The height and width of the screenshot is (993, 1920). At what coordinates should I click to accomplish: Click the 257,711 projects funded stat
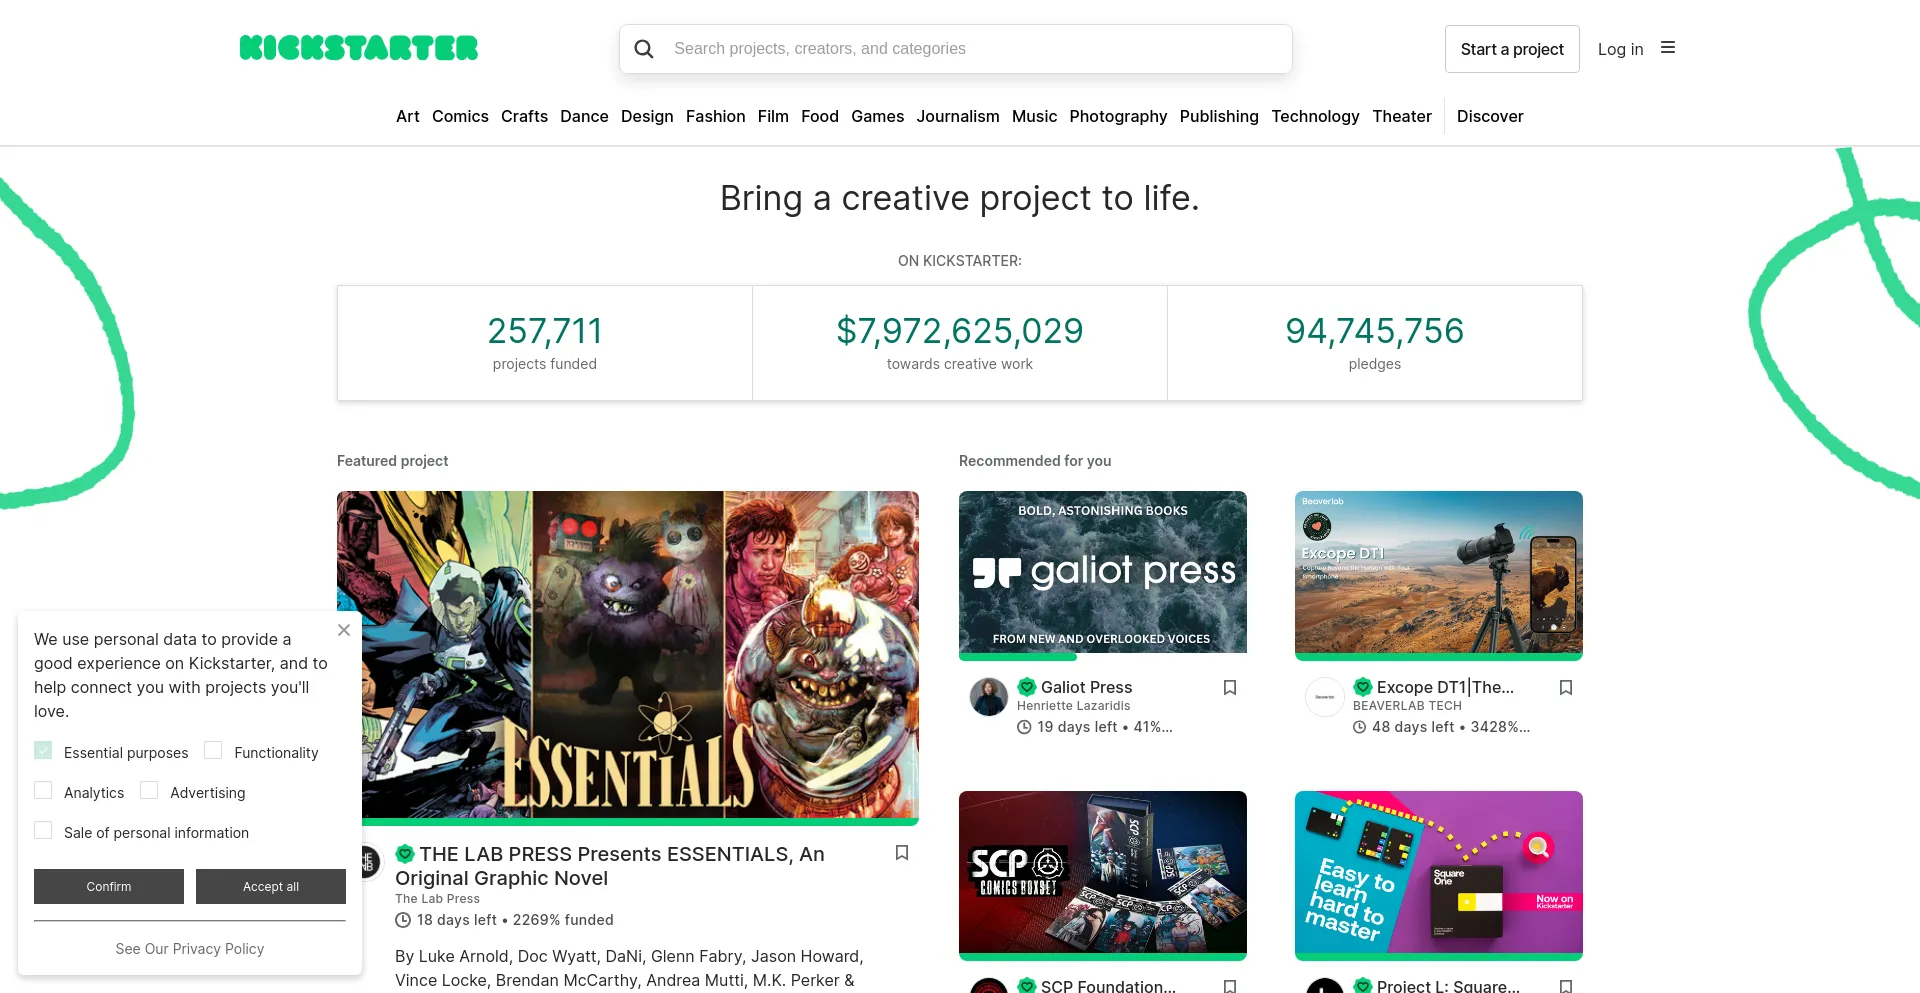click(545, 343)
